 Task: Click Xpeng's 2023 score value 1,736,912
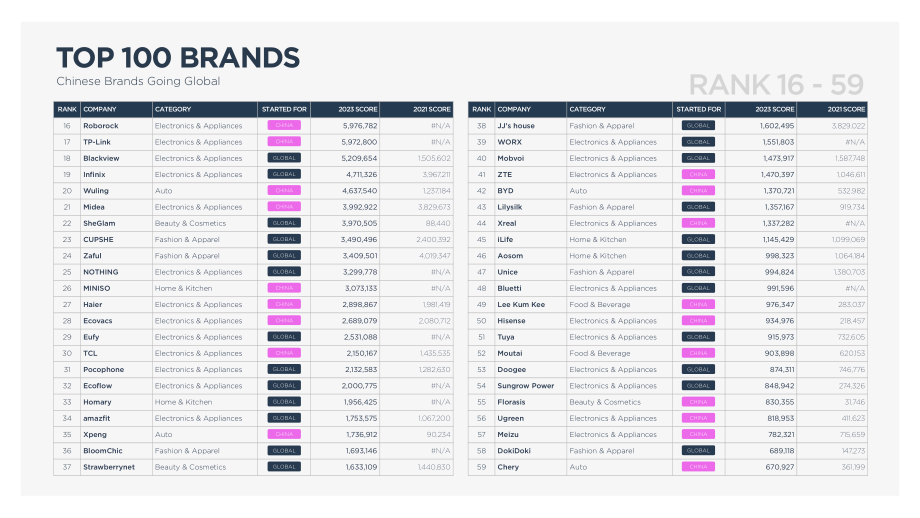(x=361, y=435)
